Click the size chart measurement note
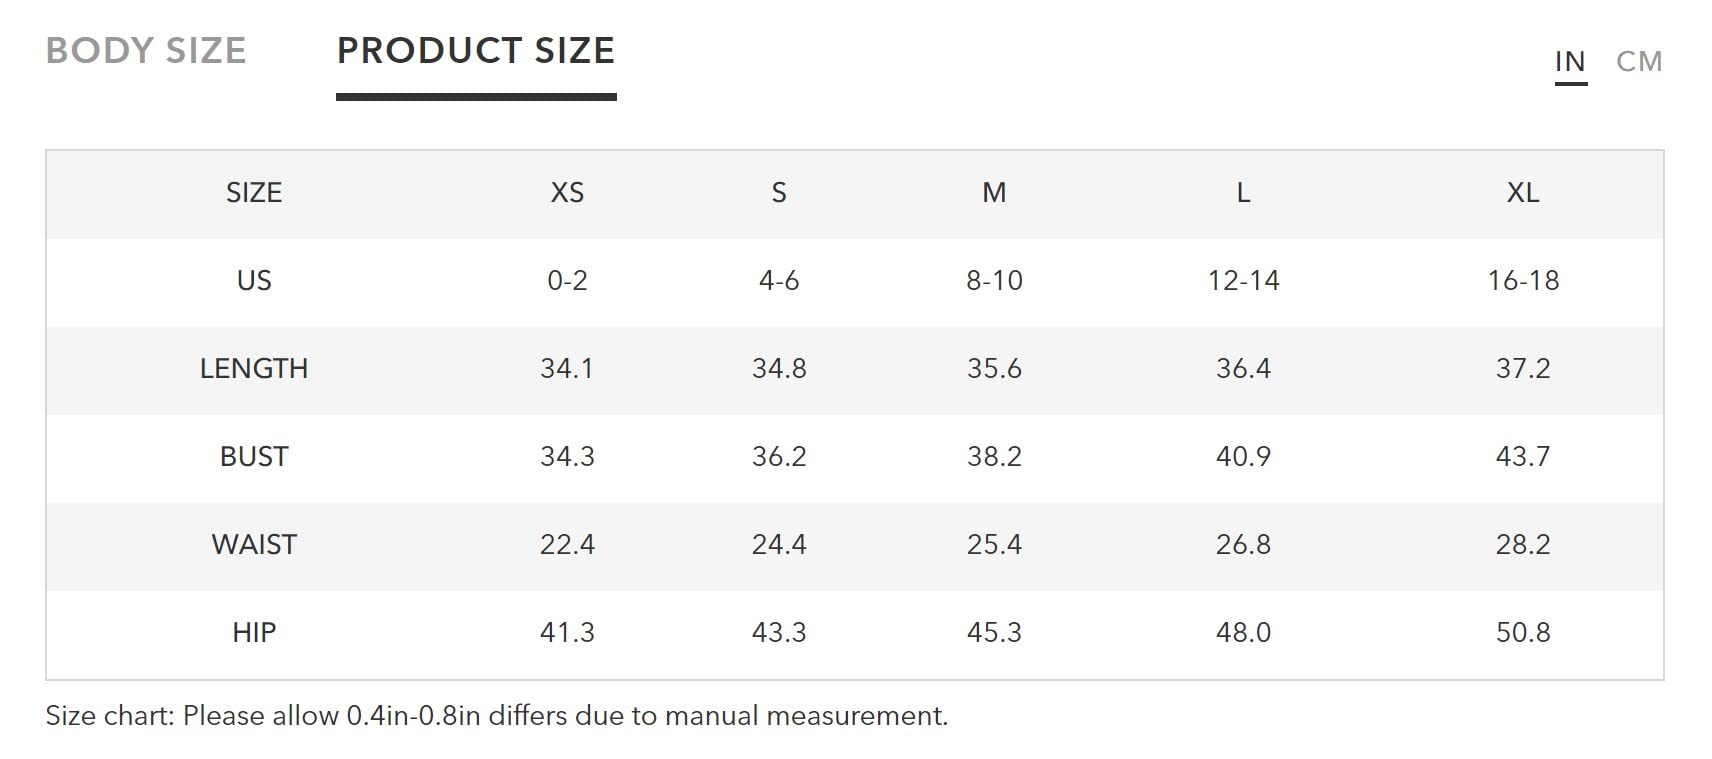 (x=497, y=716)
